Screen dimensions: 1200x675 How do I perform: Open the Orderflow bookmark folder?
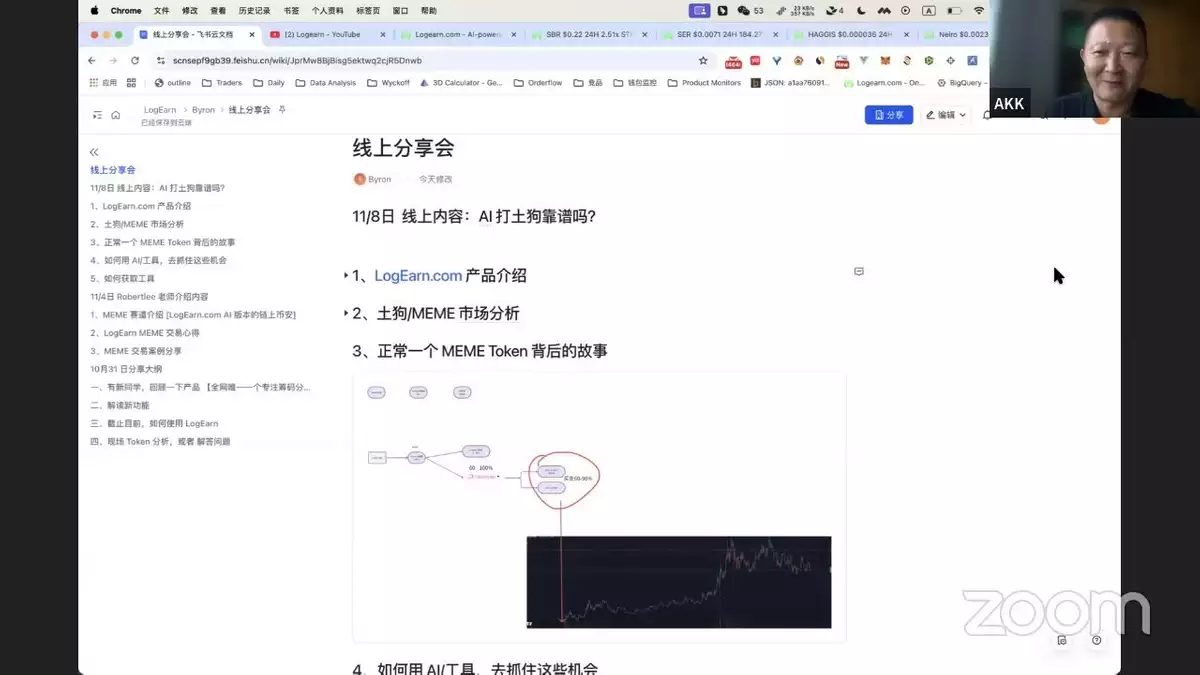[x=538, y=83]
